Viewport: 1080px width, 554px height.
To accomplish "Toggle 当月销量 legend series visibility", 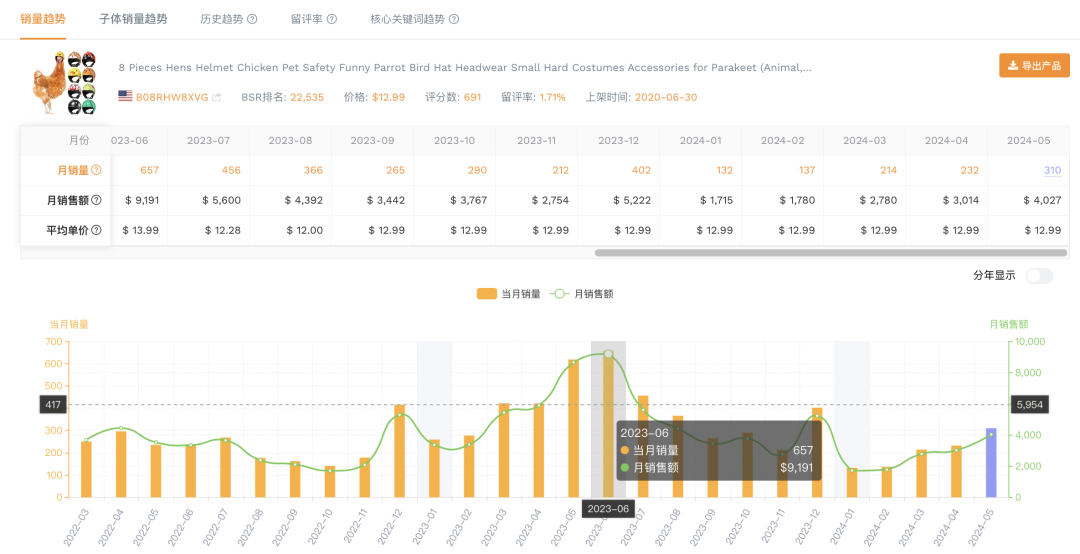I will [508, 294].
